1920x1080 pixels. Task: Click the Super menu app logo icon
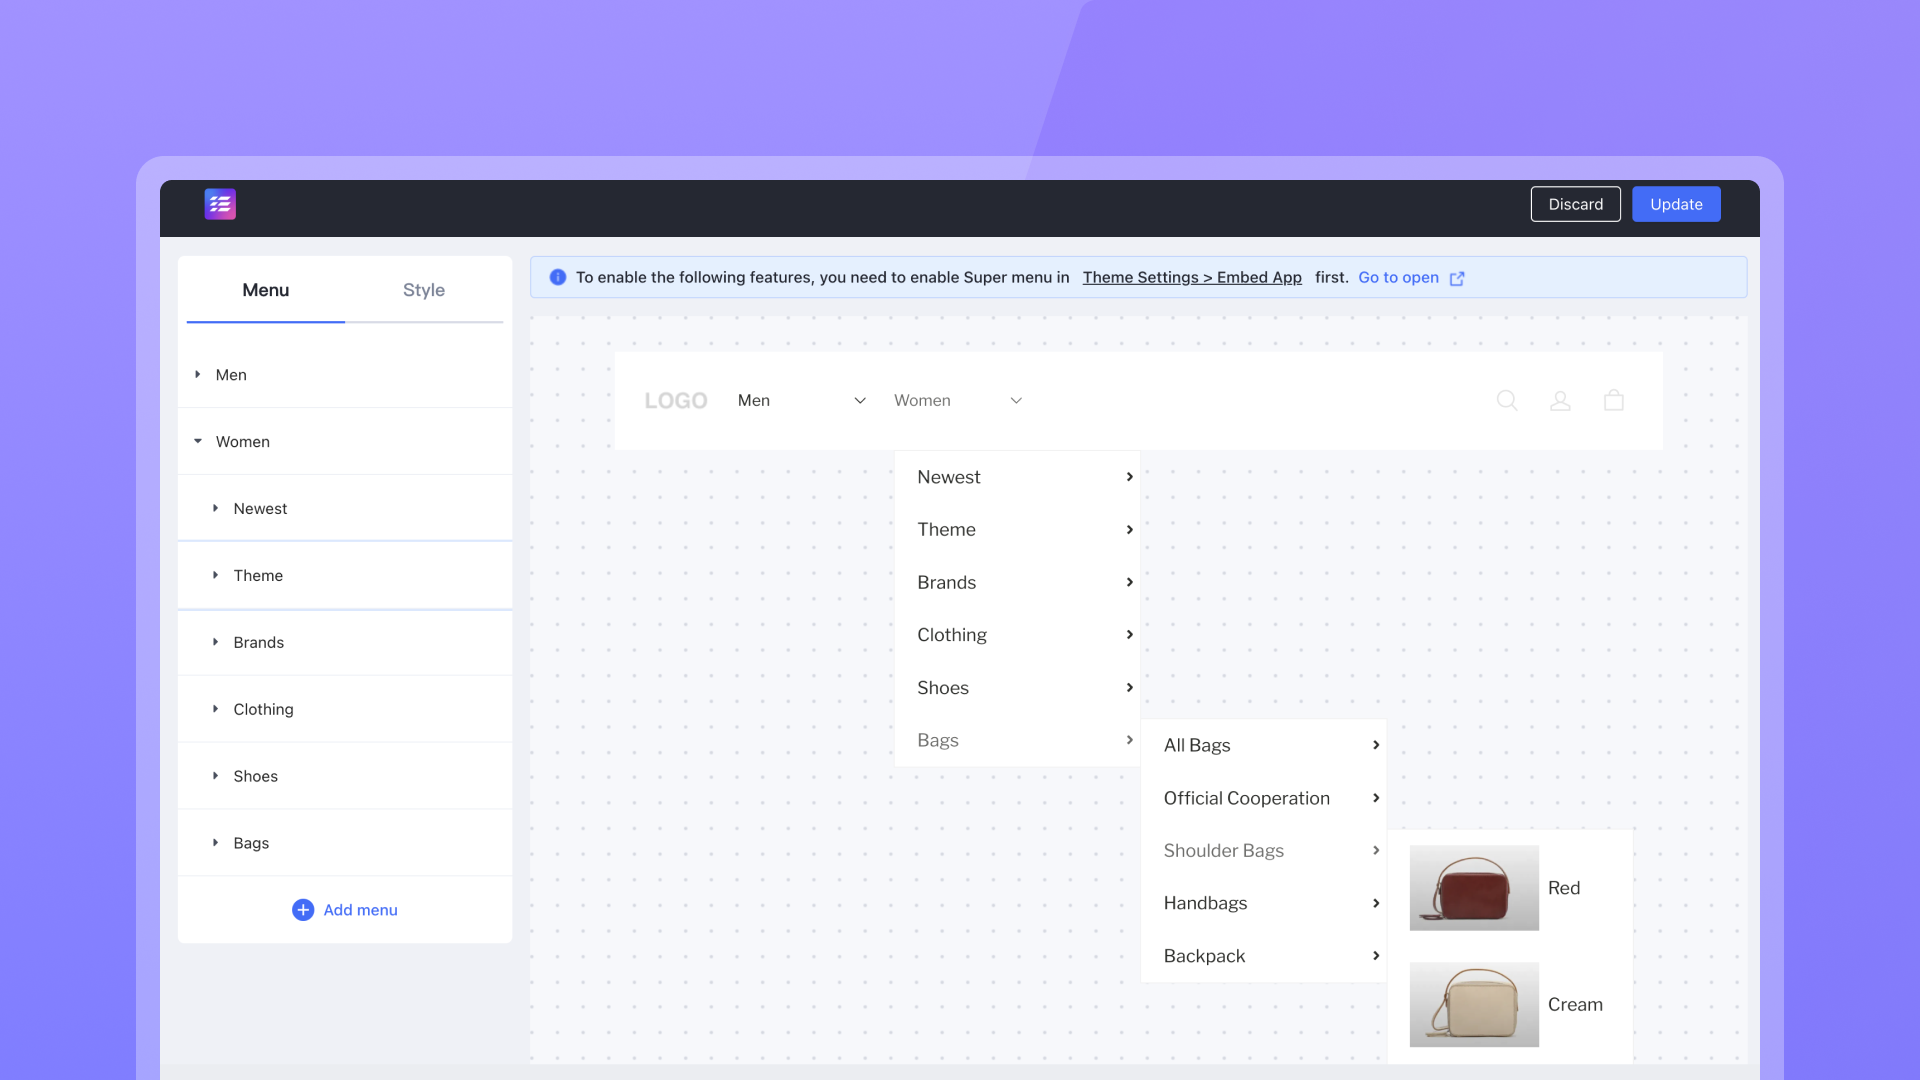pos(220,204)
